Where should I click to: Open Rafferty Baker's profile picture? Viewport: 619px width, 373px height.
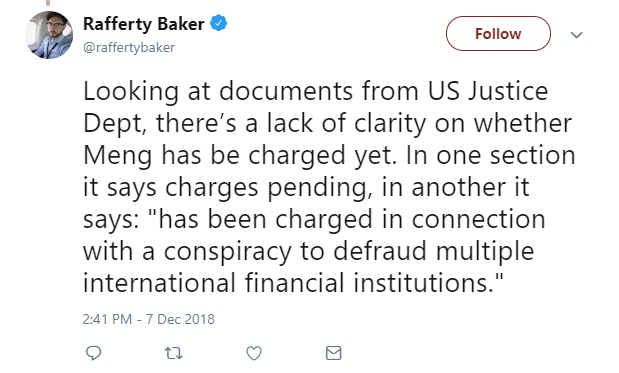point(49,35)
